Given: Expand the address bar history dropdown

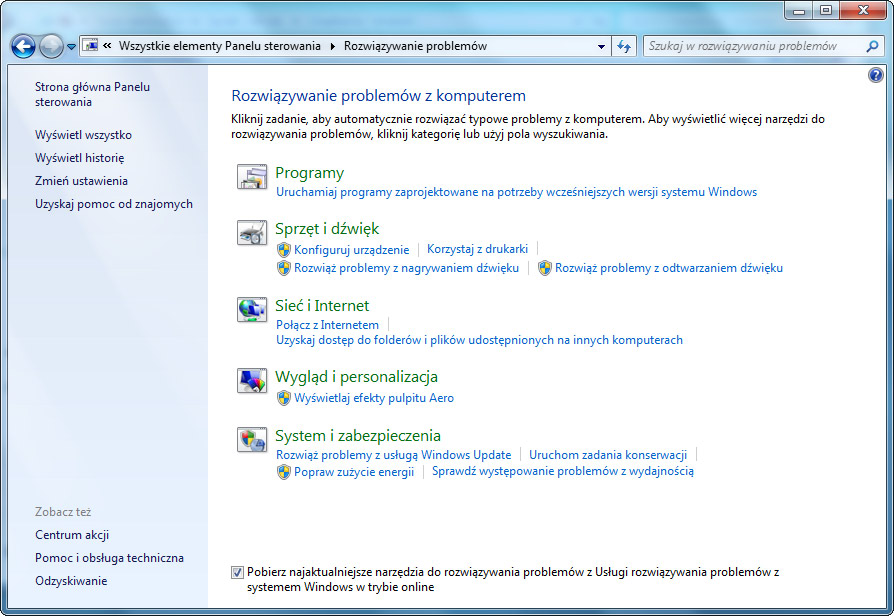Looking at the screenshot, I should (x=601, y=46).
